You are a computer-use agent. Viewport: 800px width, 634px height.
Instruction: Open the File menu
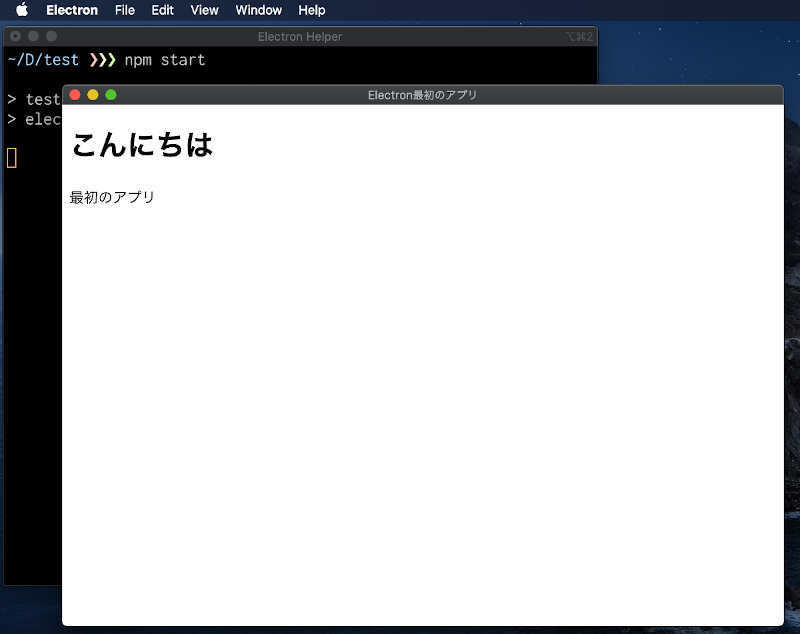pos(124,10)
